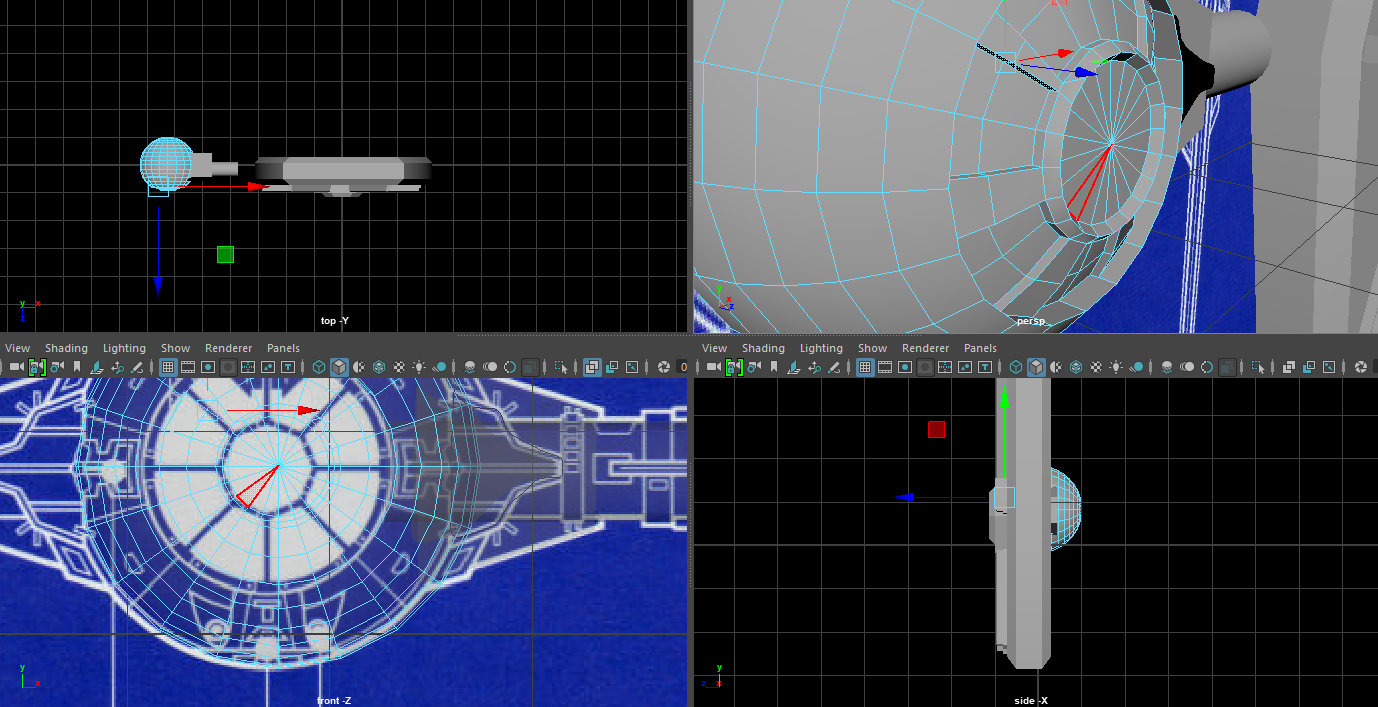This screenshot has height=707, width=1378.
Task: Click Image Plane icon in front panel toolbar
Action: [x=97, y=367]
